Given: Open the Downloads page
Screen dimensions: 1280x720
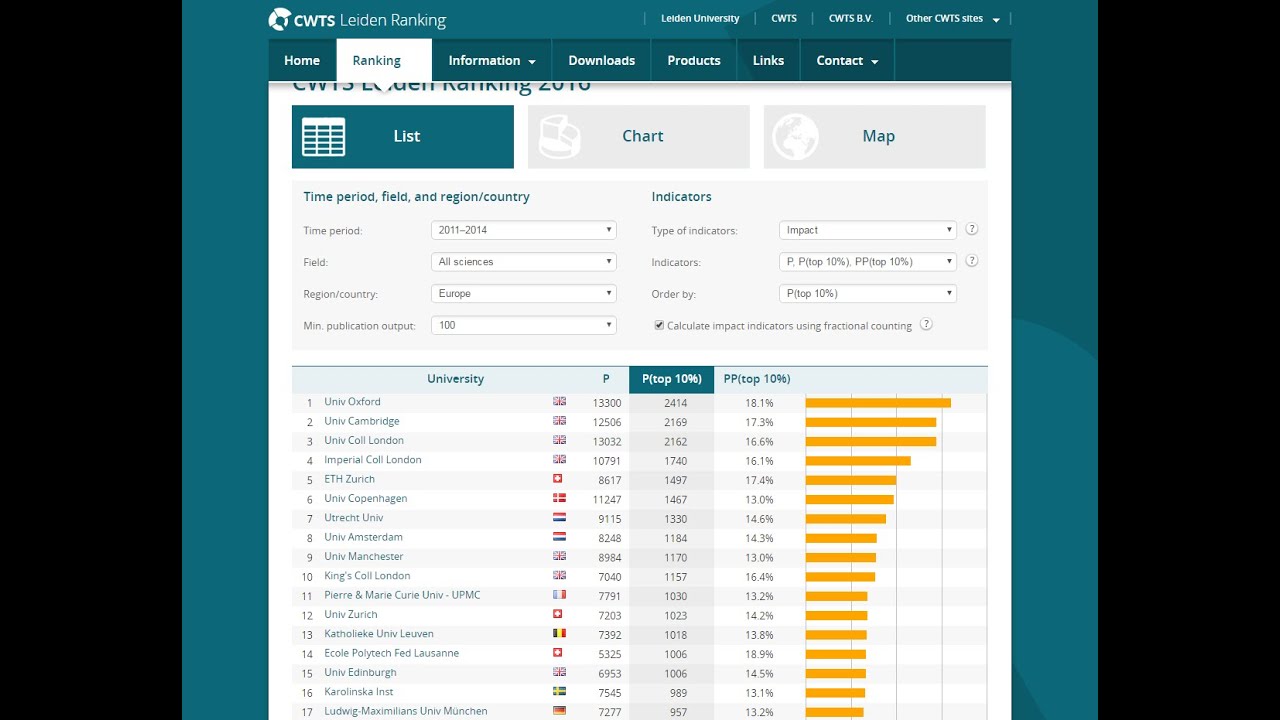Looking at the screenshot, I should pyautogui.click(x=602, y=60).
